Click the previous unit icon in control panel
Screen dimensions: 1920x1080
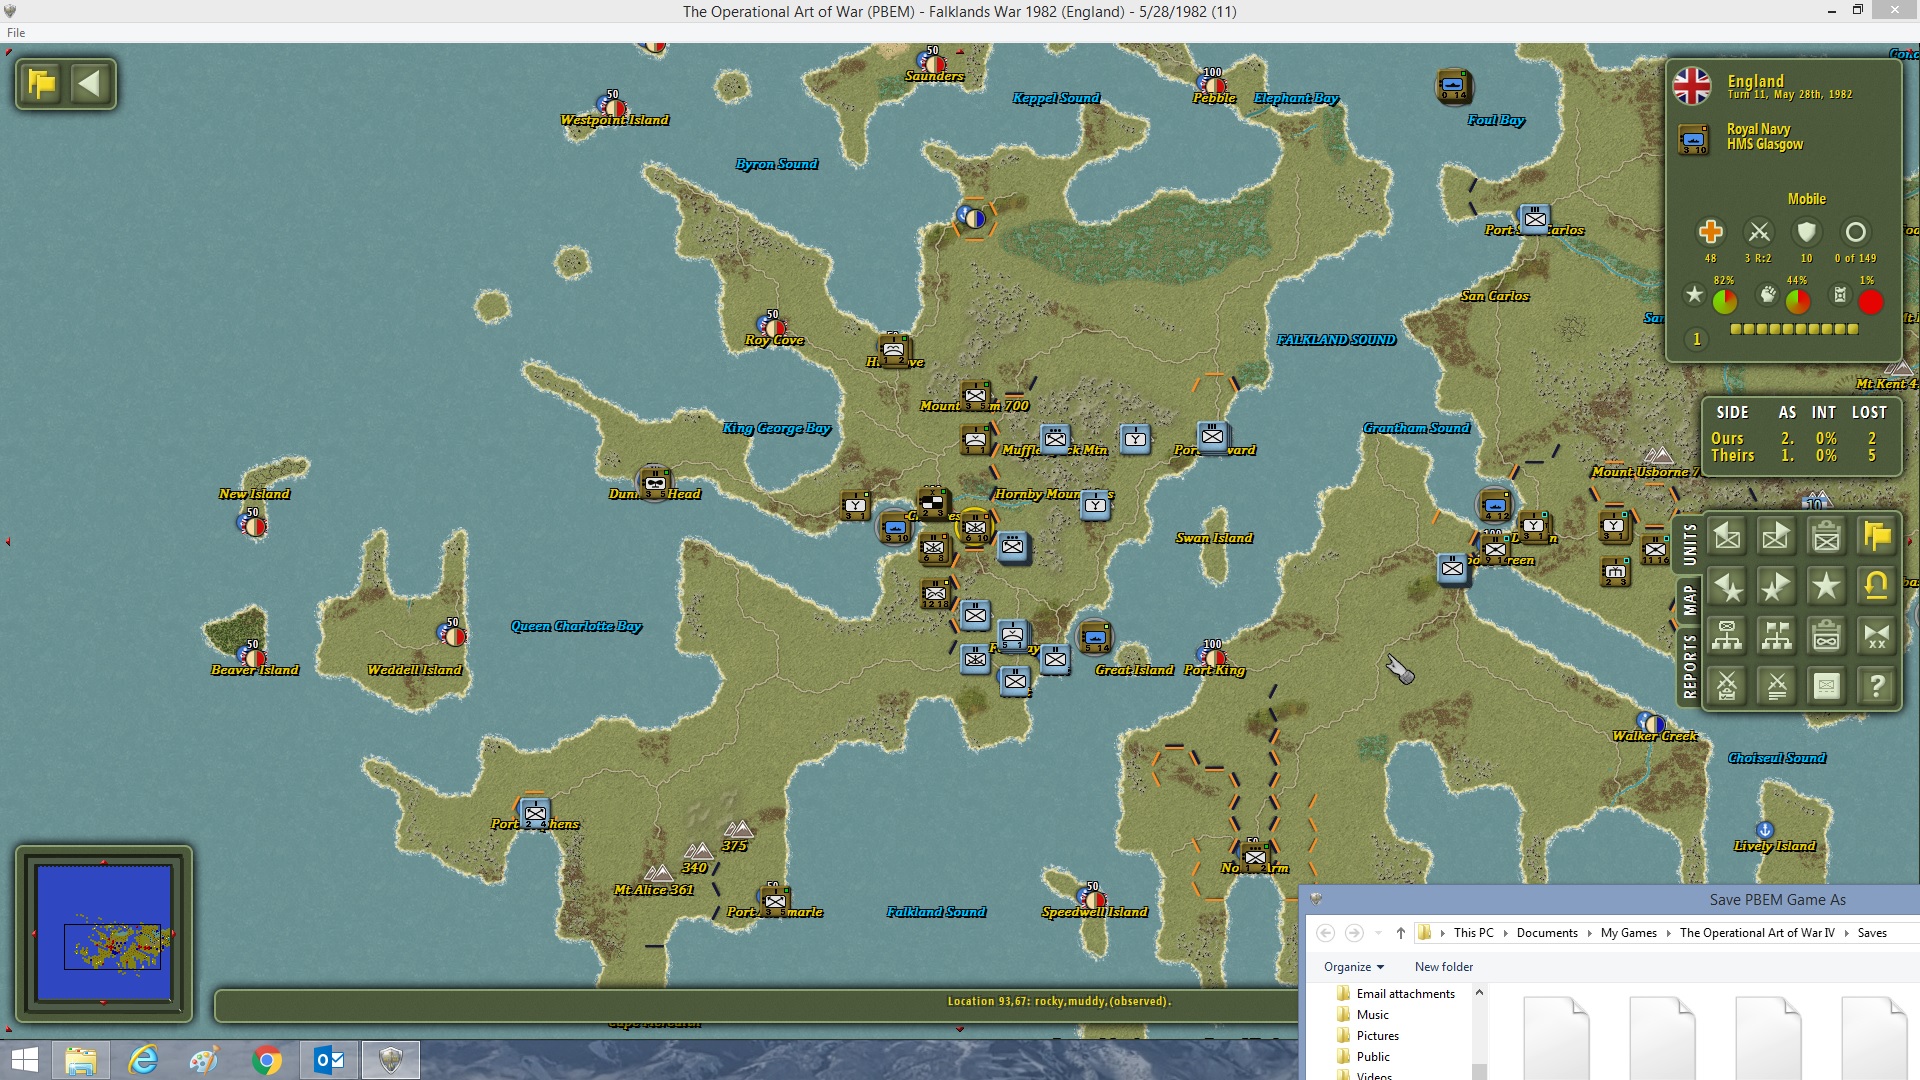pyautogui.click(x=1727, y=537)
